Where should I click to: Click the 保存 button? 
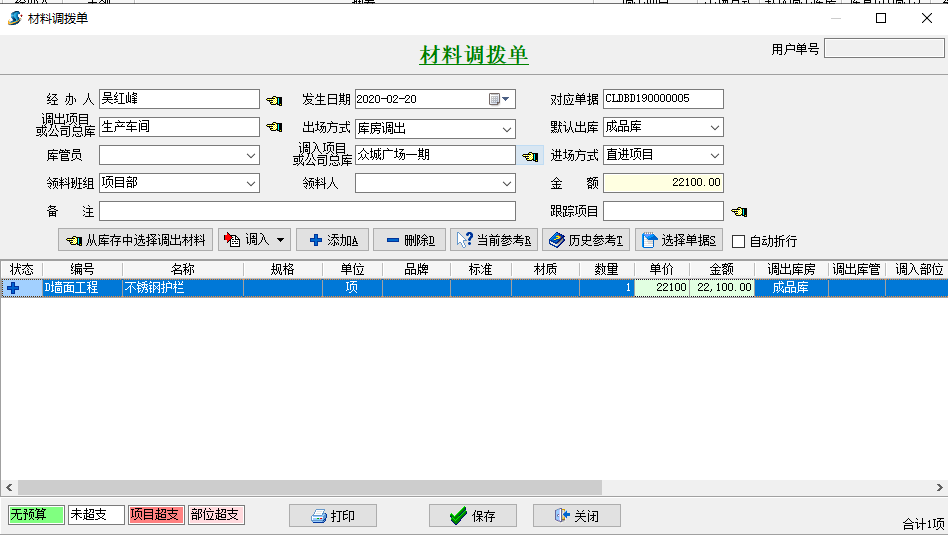click(x=472, y=516)
